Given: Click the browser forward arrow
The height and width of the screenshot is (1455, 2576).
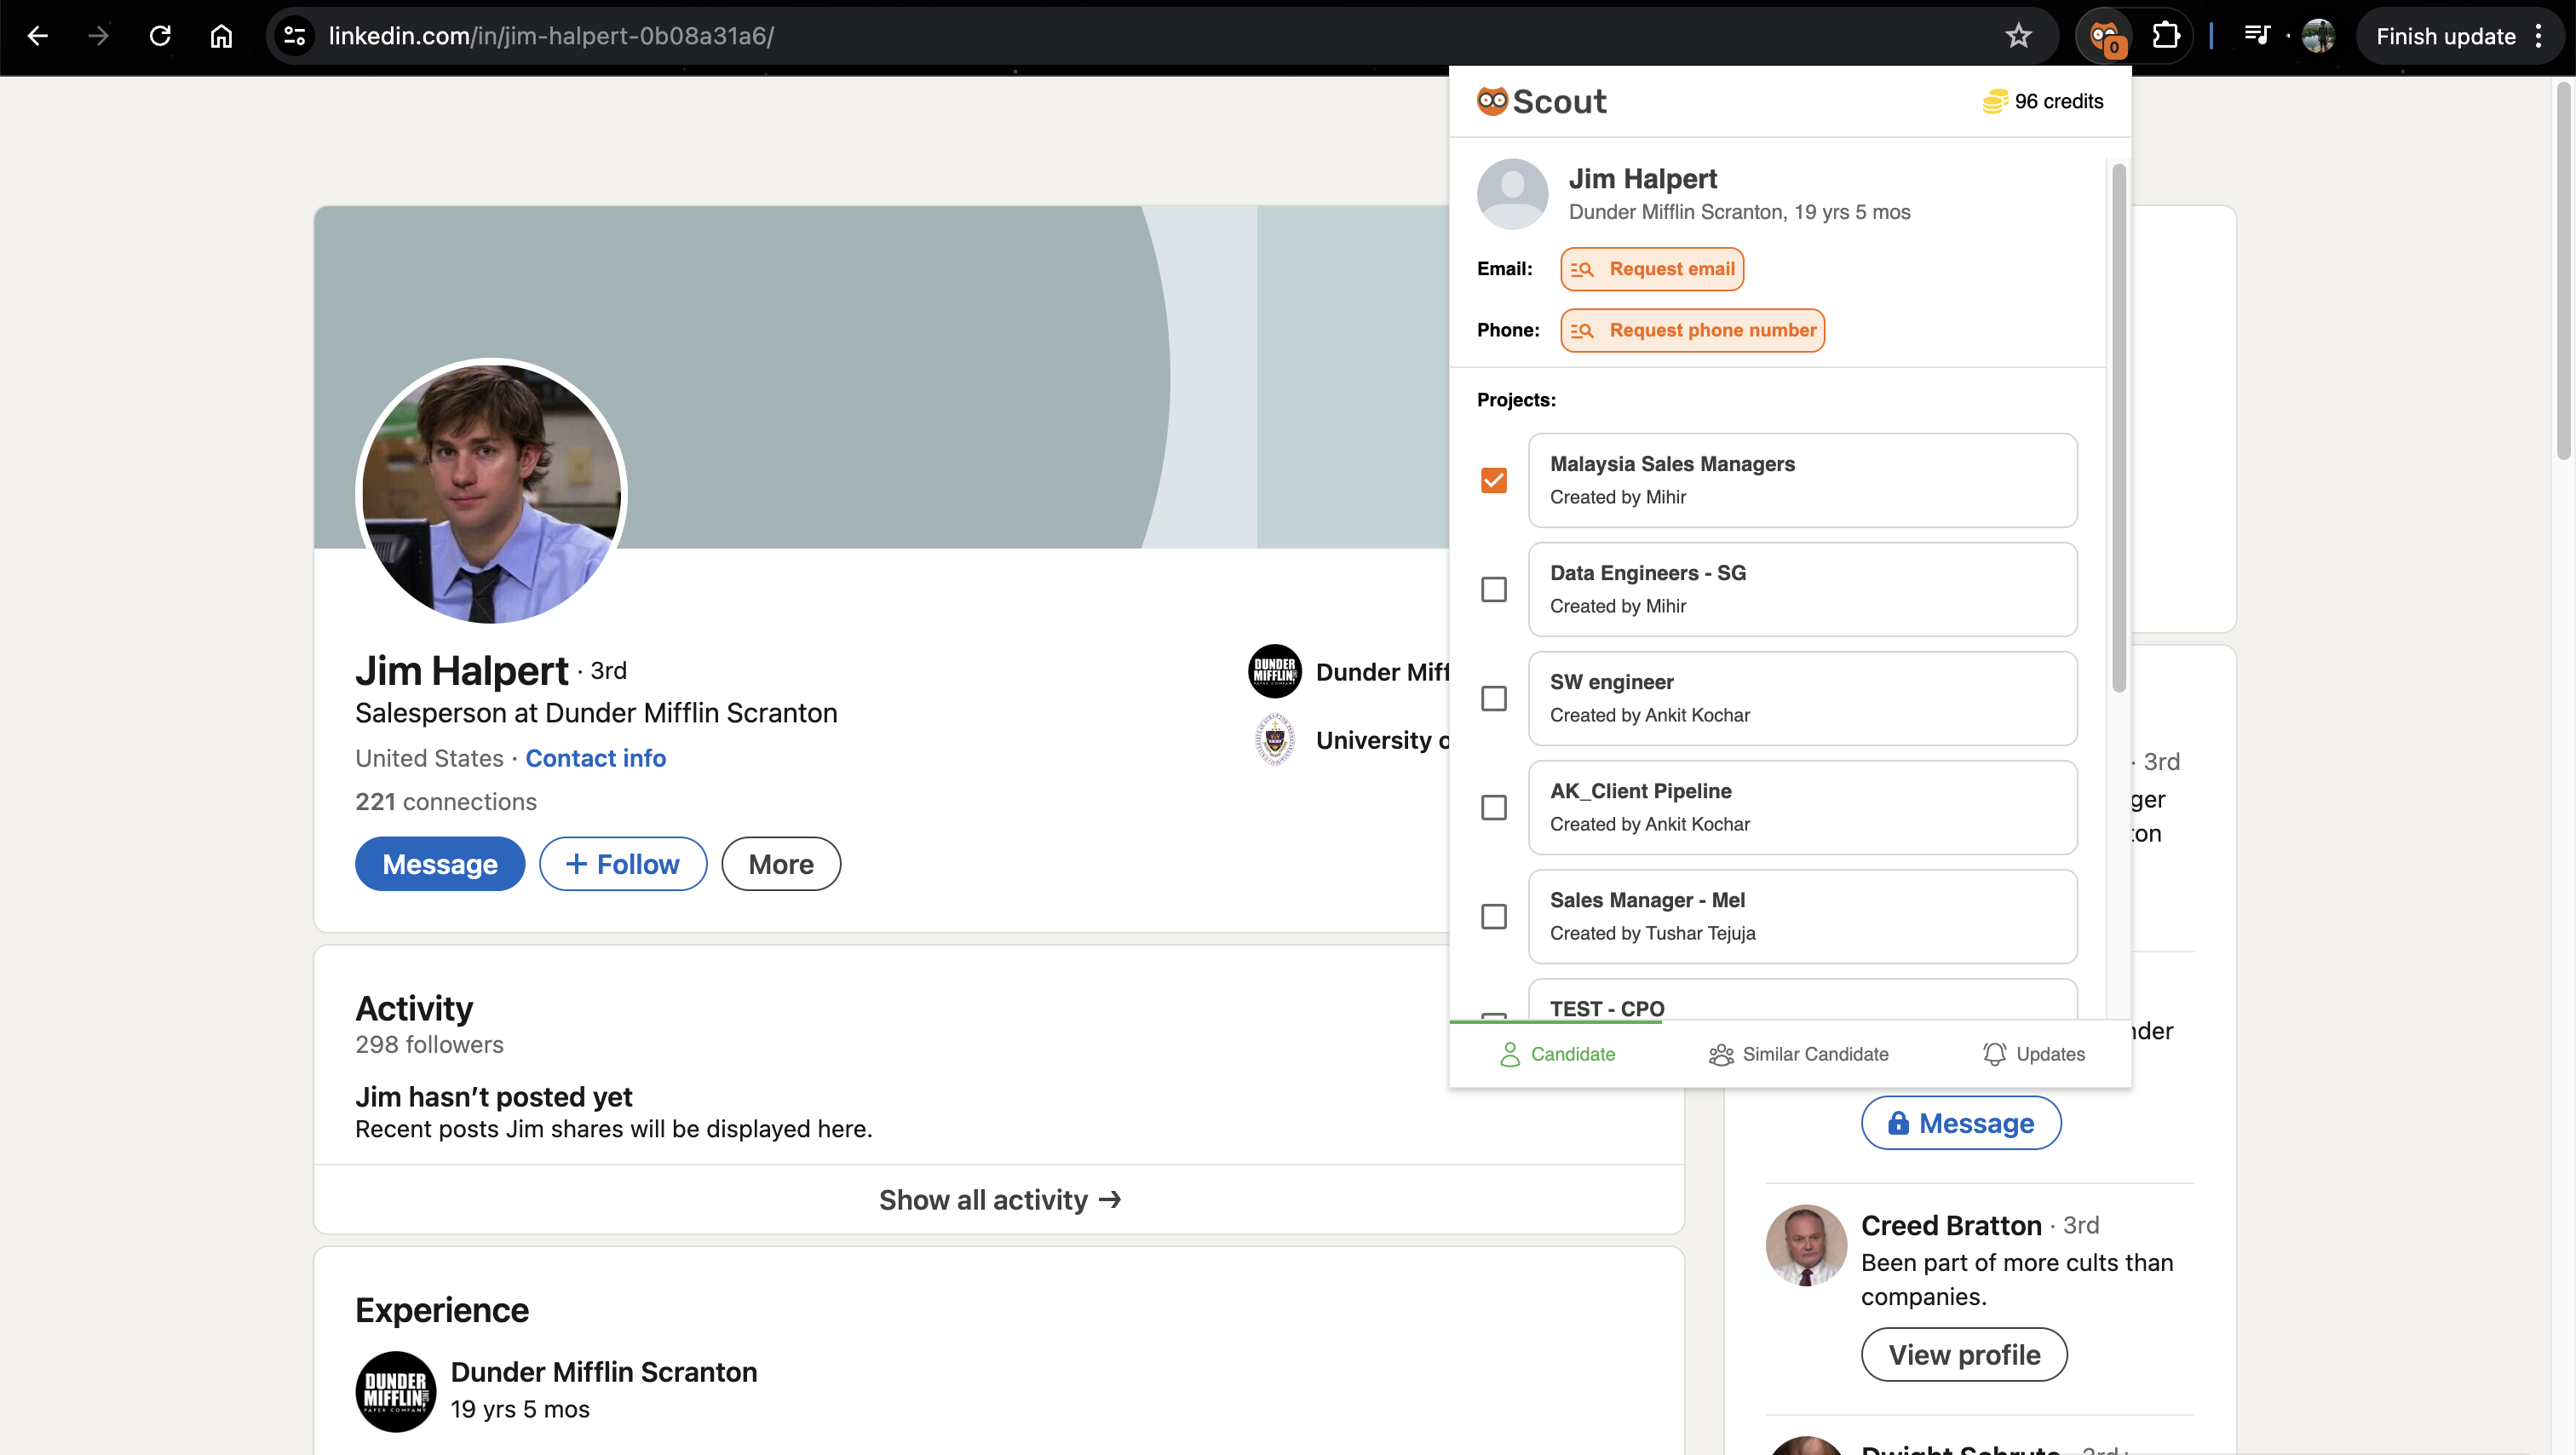Looking at the screenshot, I should [98, 36].
